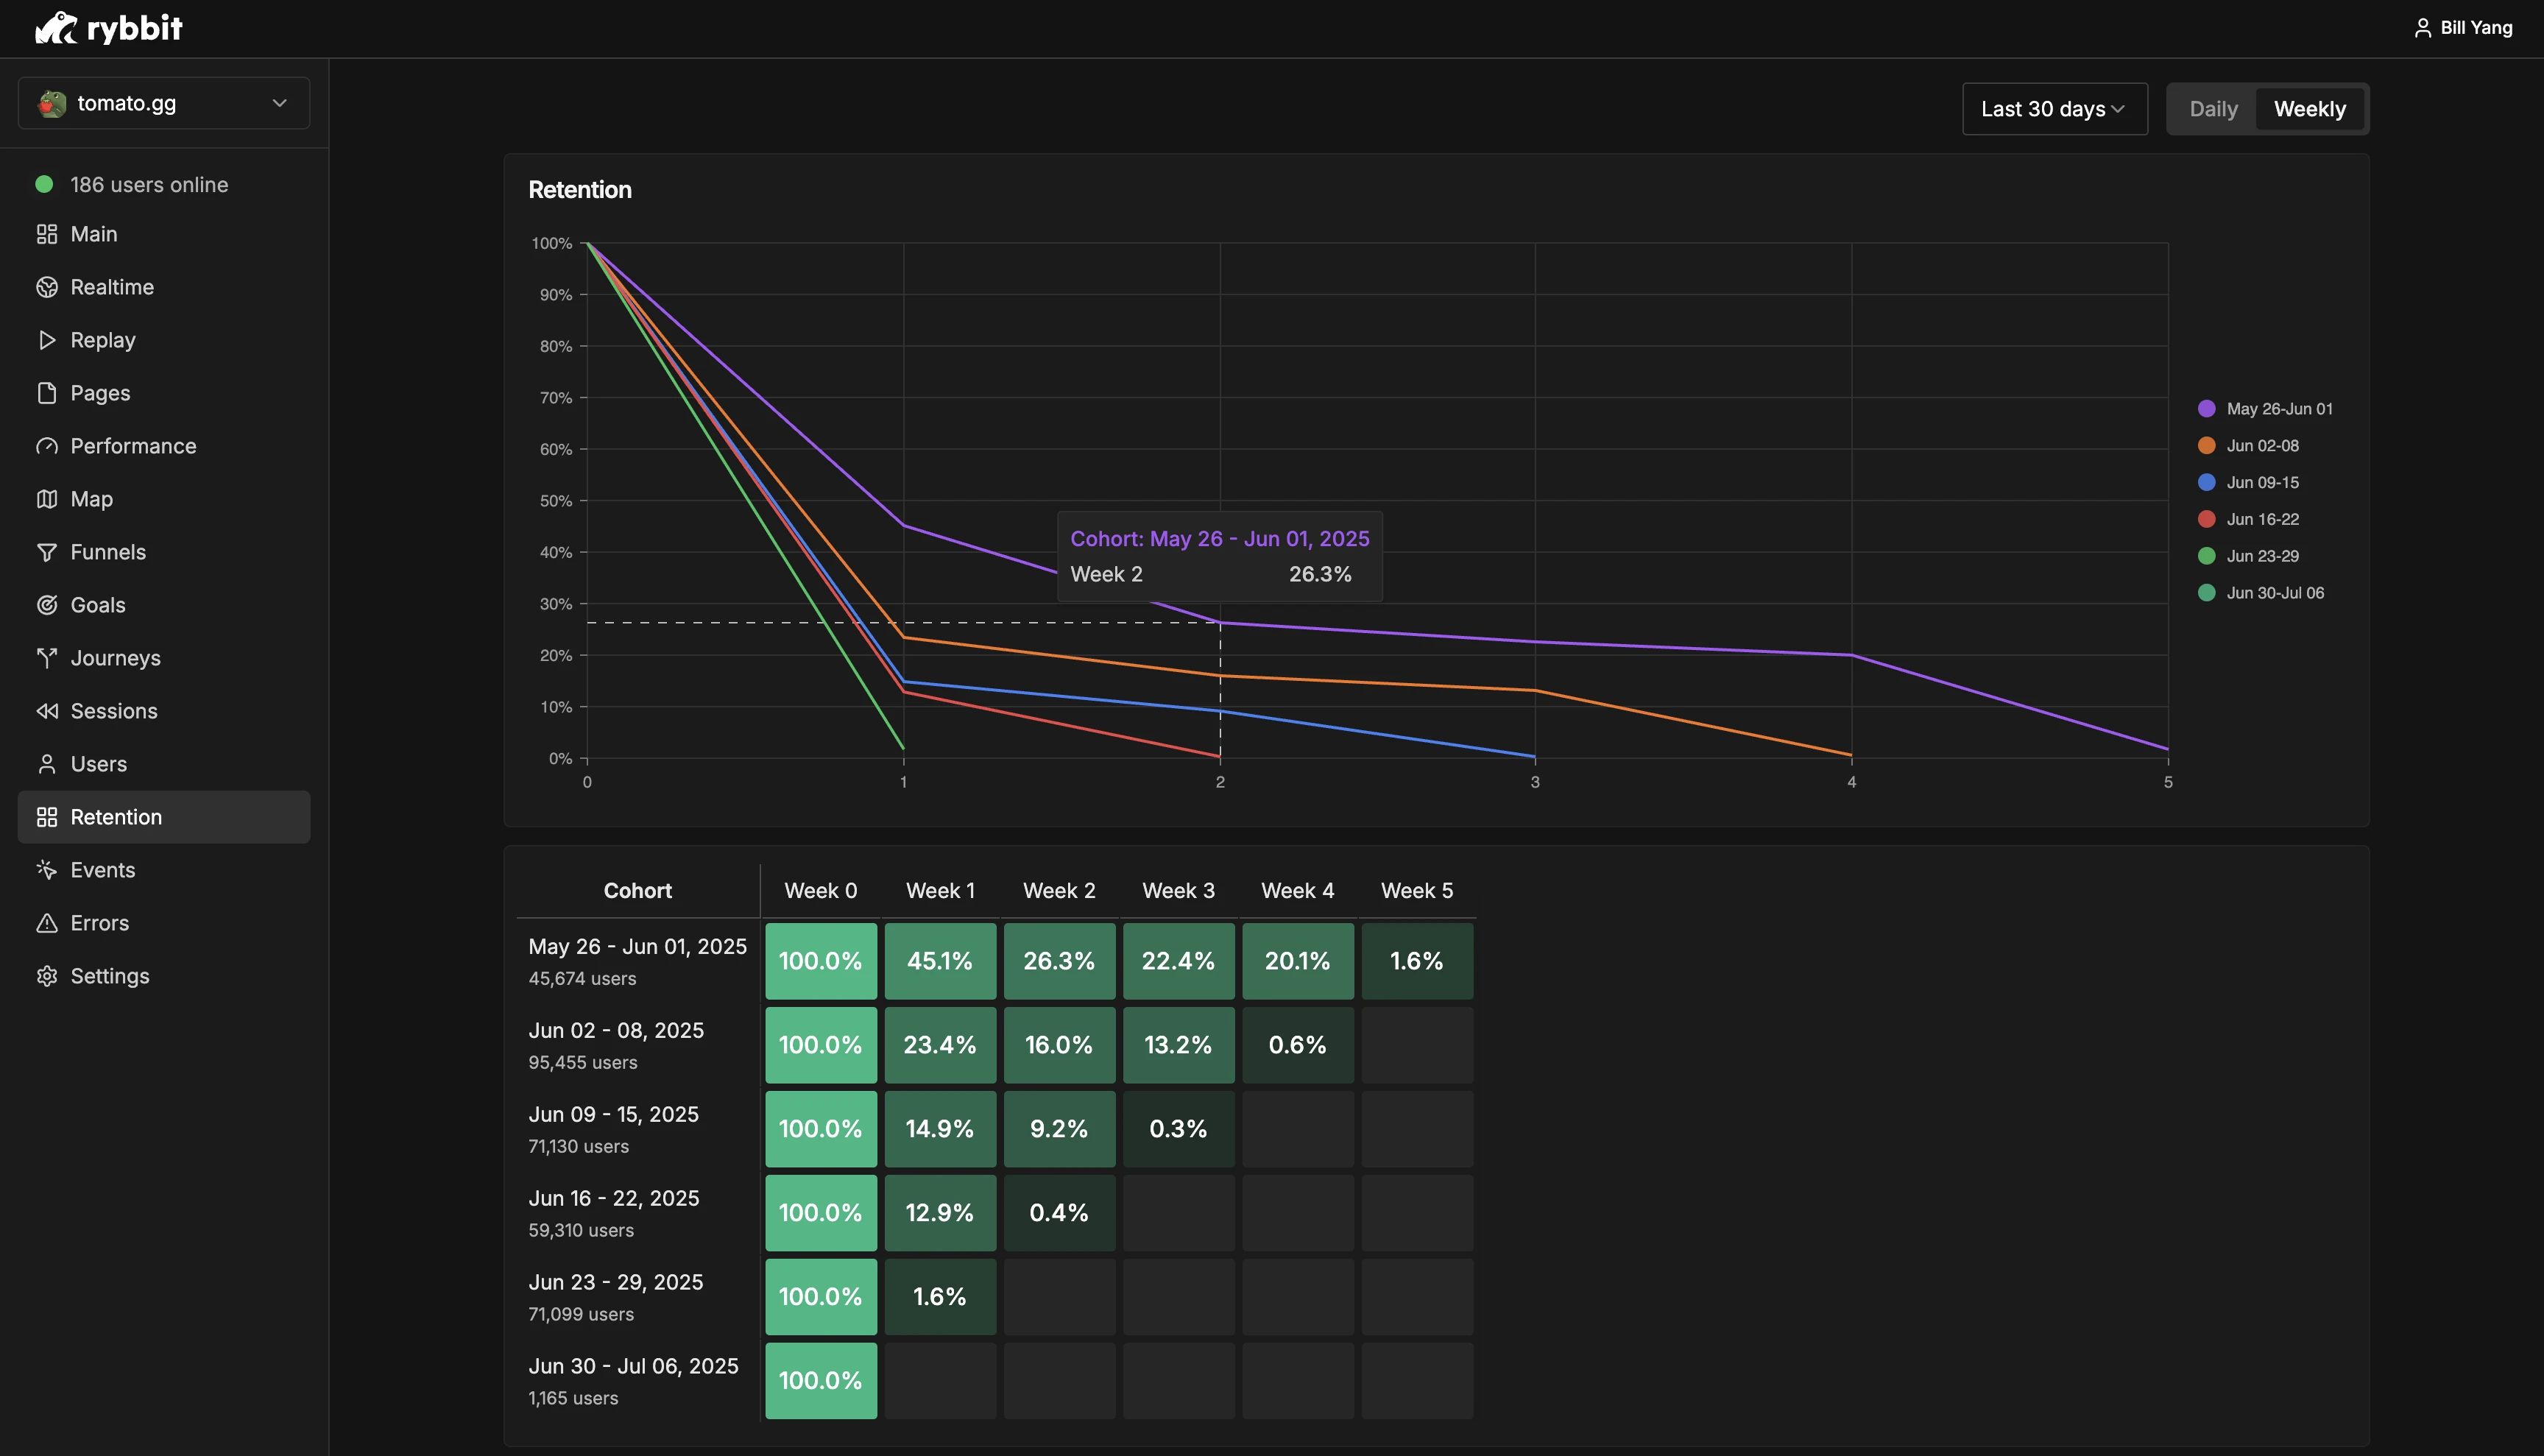Click the site selector chevron arrow
Viewport: 2544px width, 1456px height.
pos(280,103)
